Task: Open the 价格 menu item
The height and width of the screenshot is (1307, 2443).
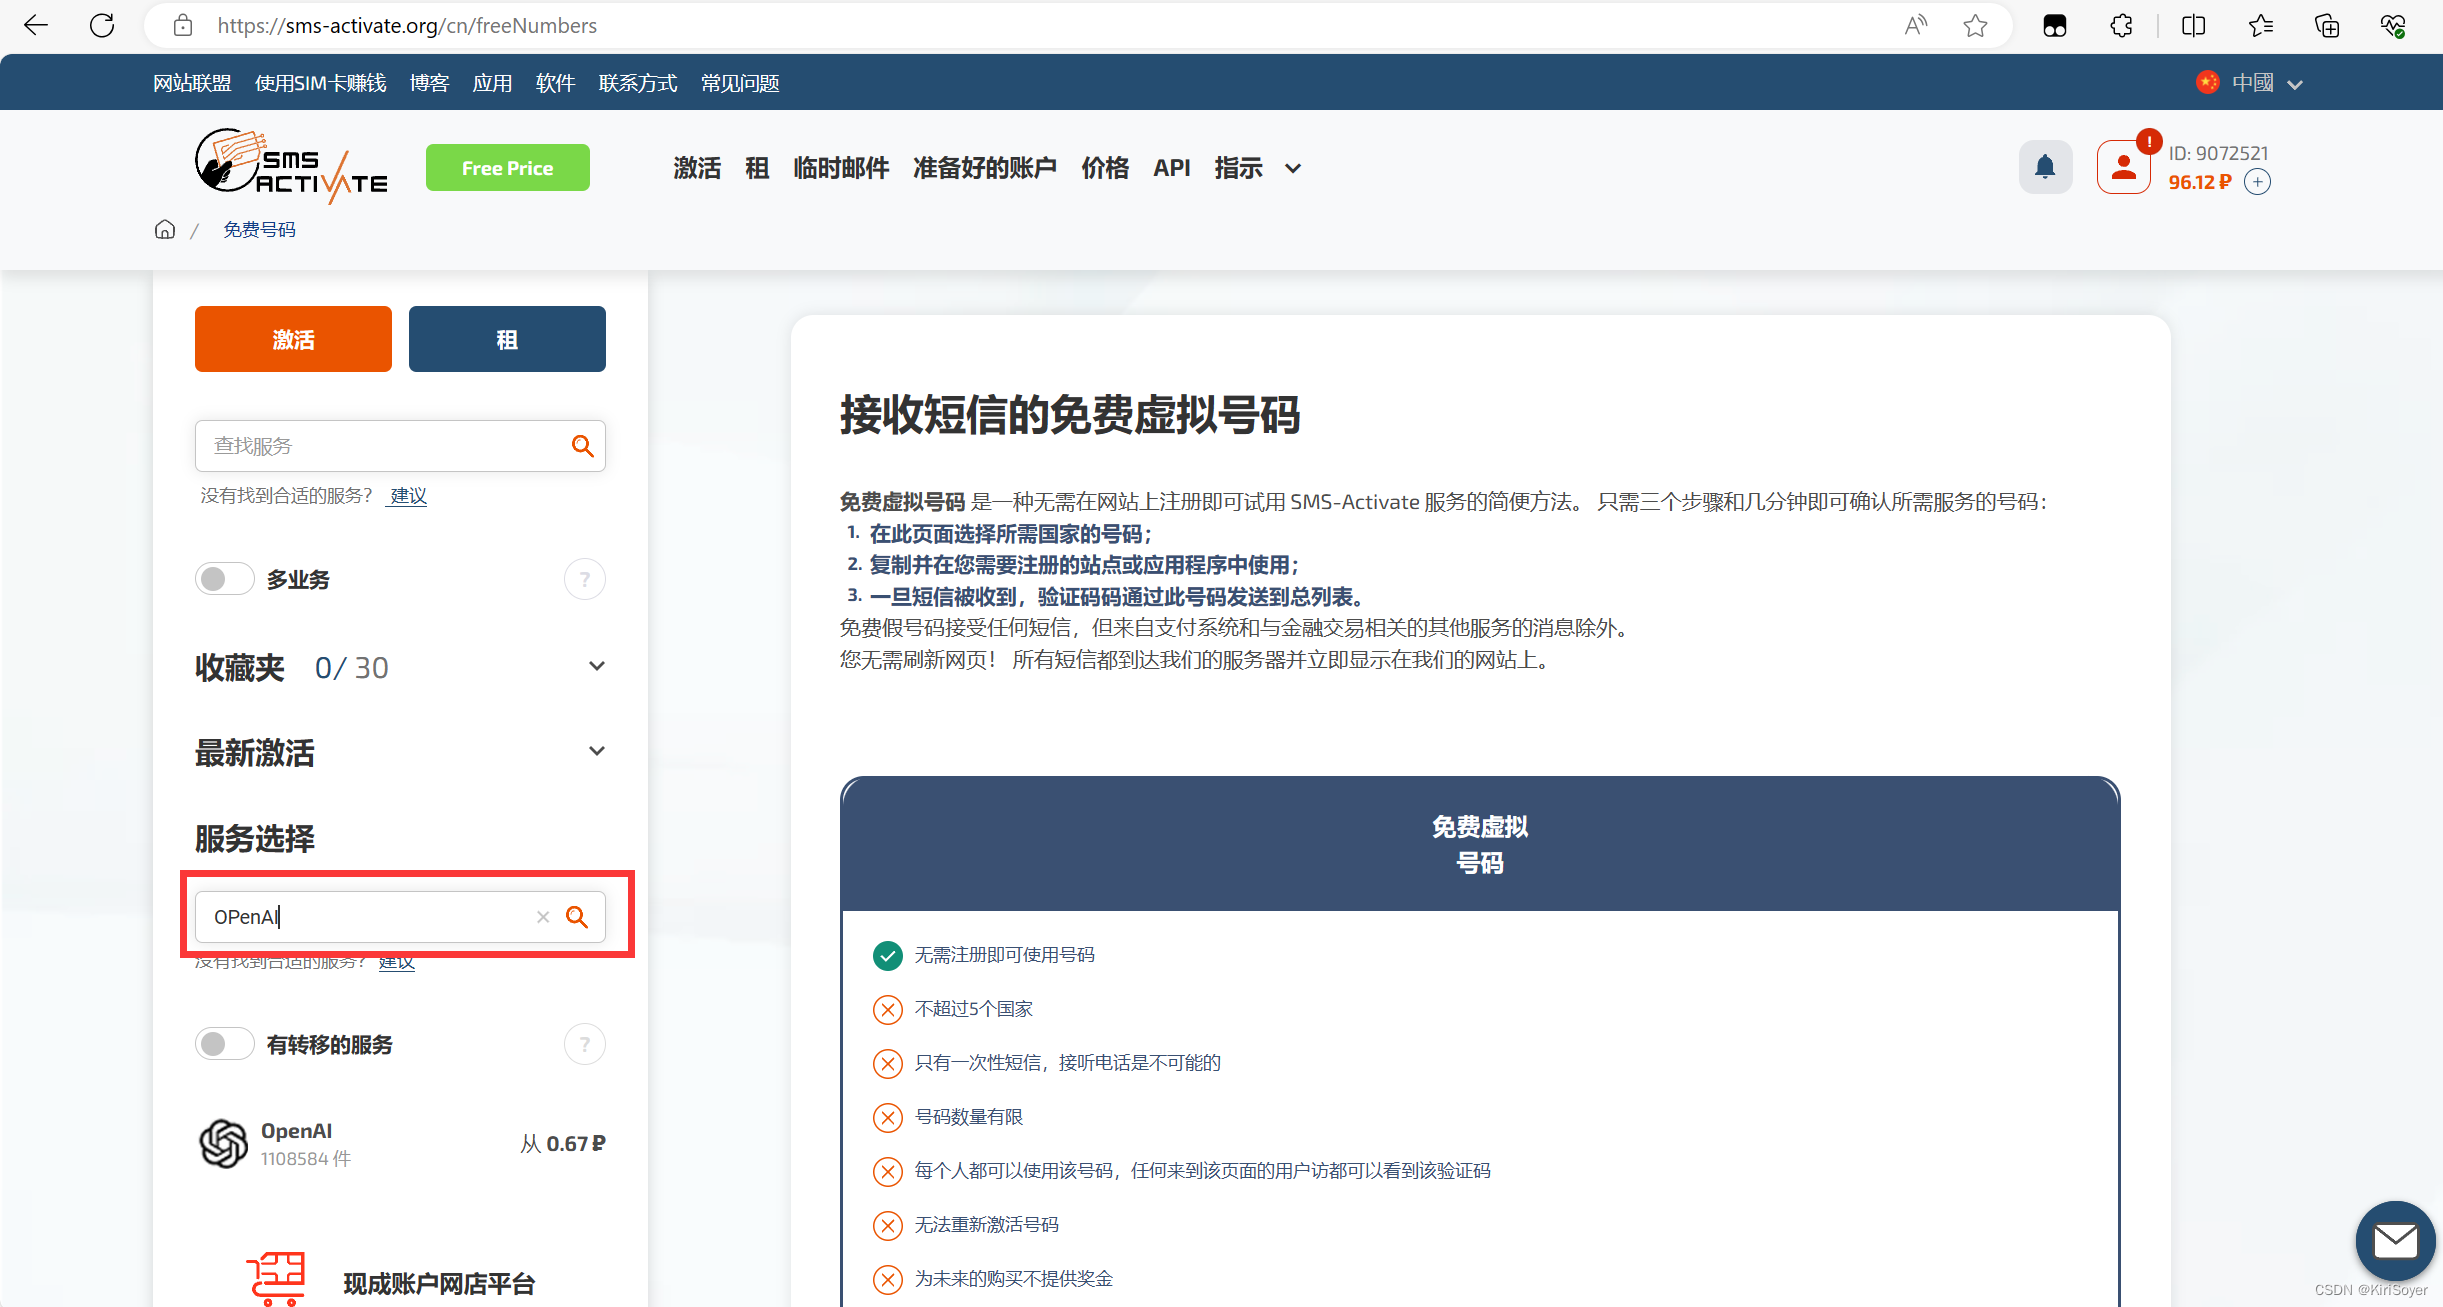Action: [1105, 168]
